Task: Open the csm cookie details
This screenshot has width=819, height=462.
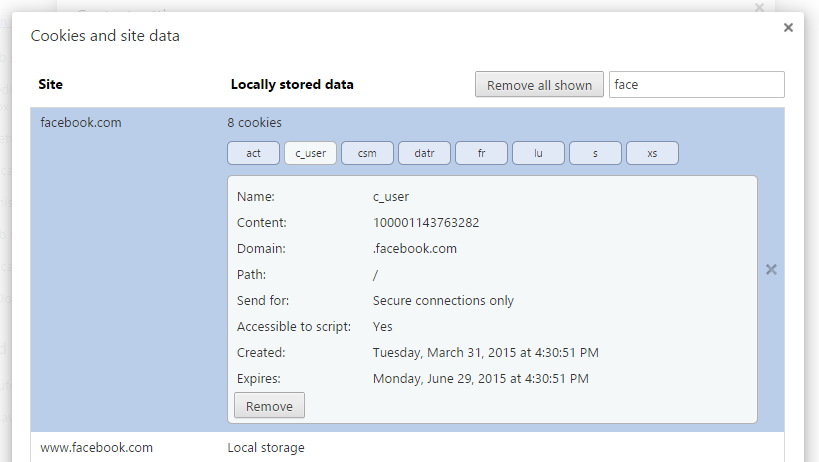Action: pyautogui.click(x=367, y=153)
